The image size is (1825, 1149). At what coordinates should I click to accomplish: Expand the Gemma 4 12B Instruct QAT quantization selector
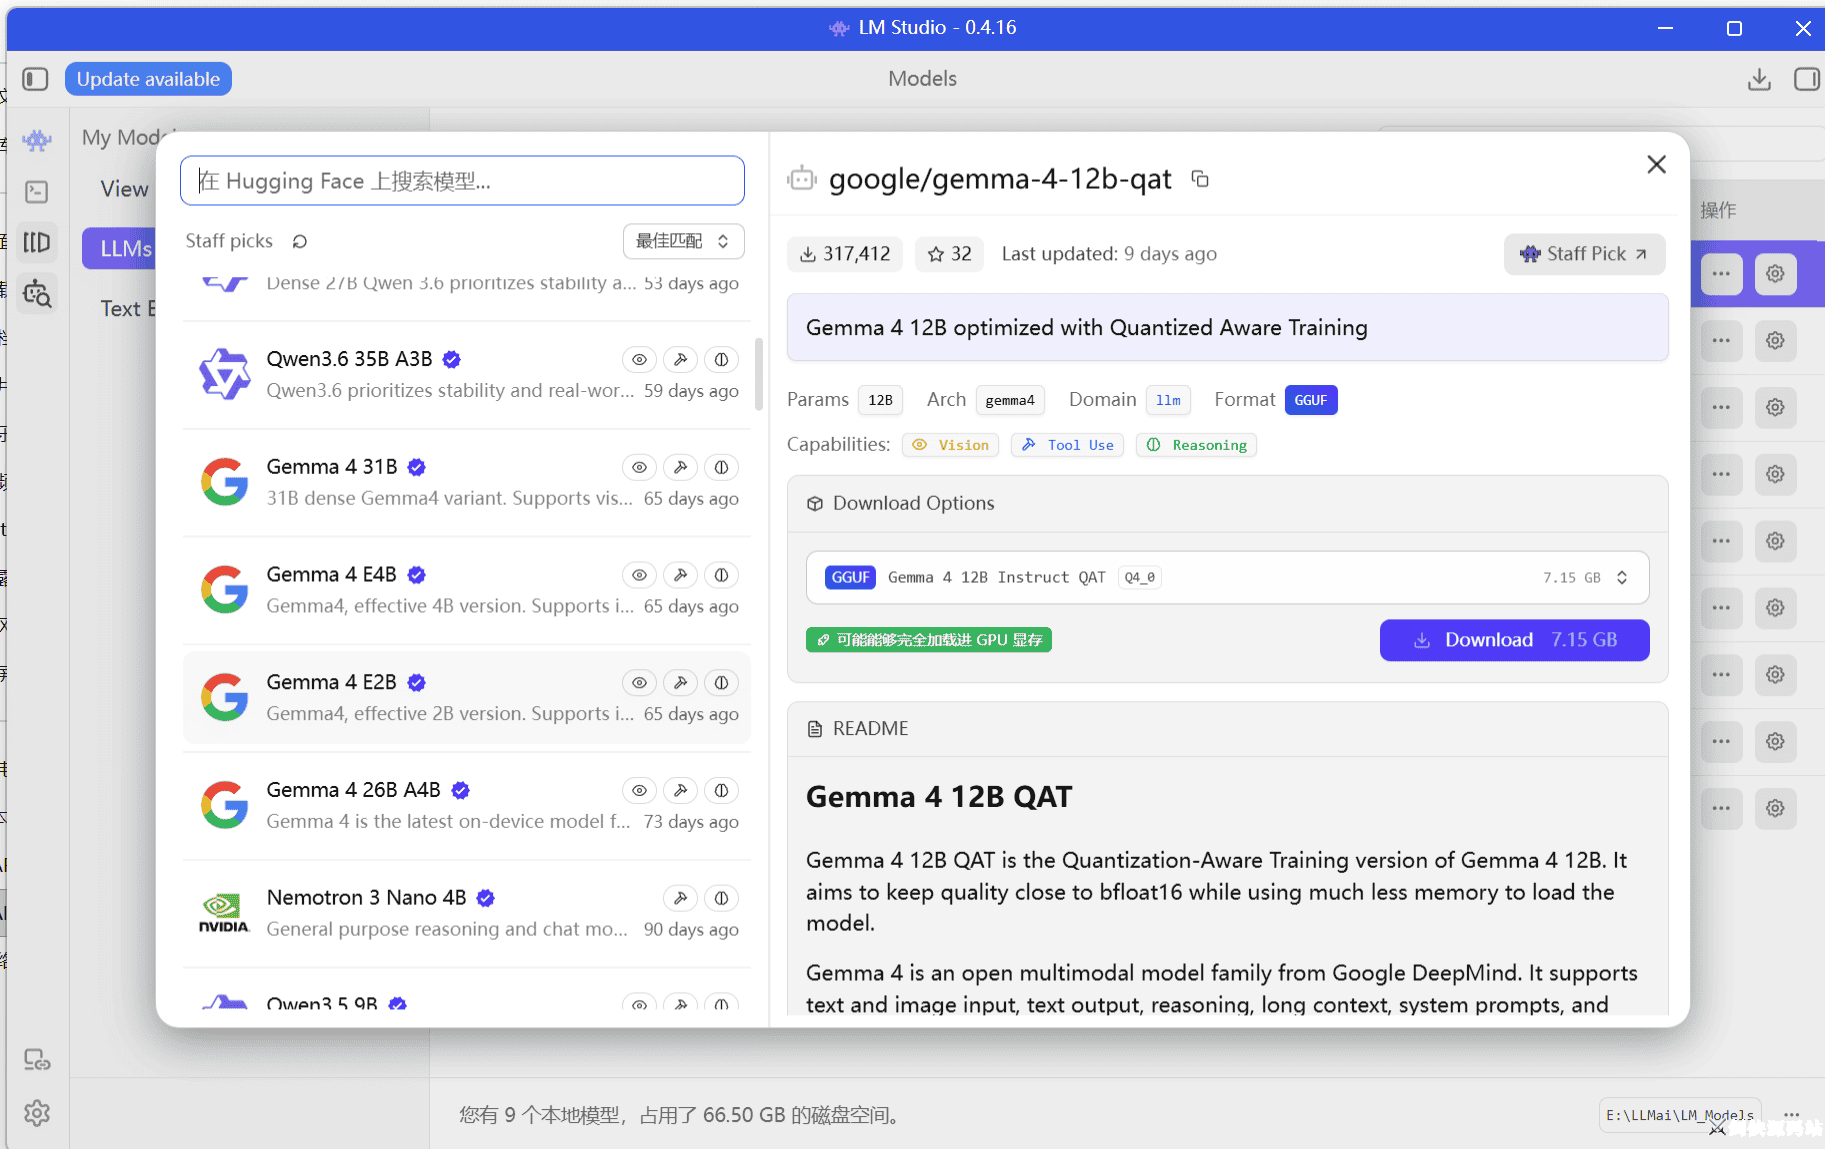(1227, 577)
